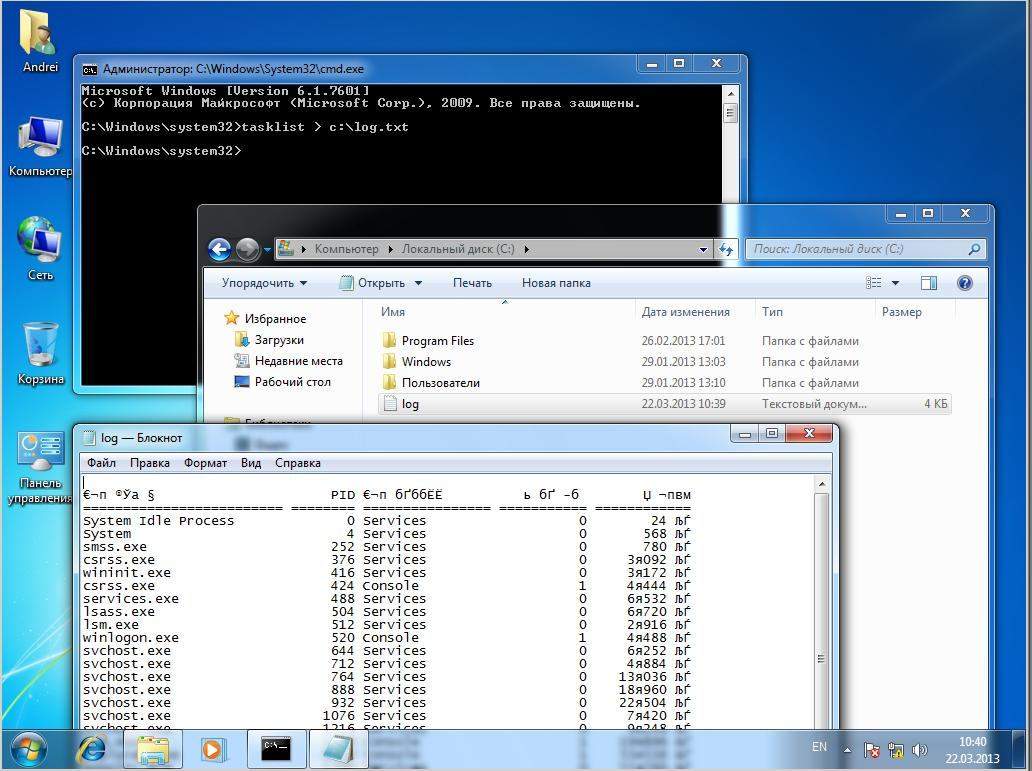This screenshot has width=1032, height=771.
Task: Open the view options dropdown arrow
Action: click(895, 283)
